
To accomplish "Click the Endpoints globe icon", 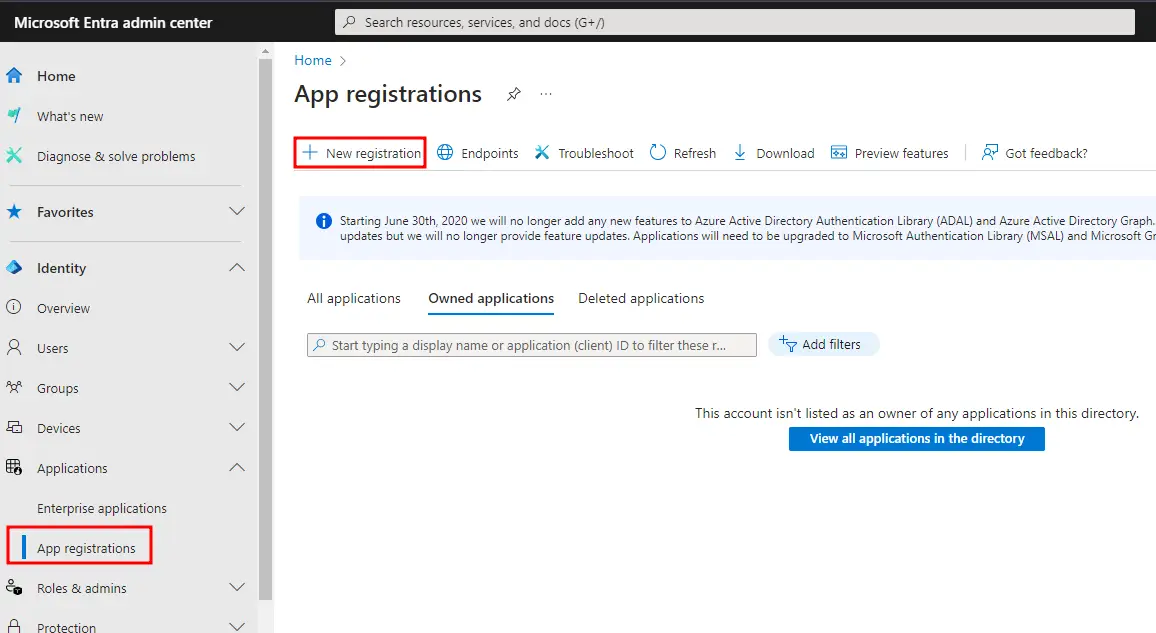I will tap(445, 153).
